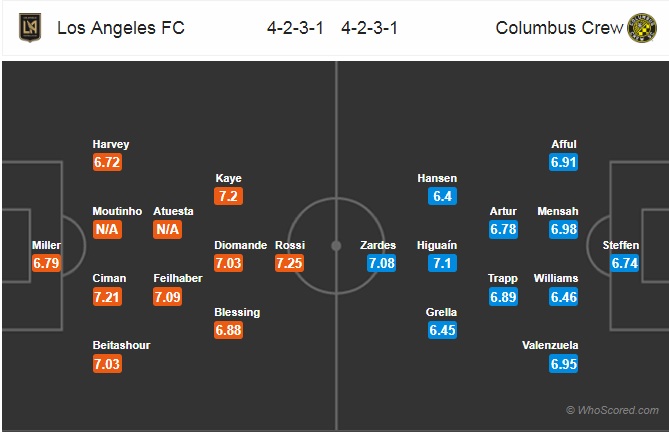Open the WhoScored.com watermark link
The image size is (669, 432).
pos(612,410)
